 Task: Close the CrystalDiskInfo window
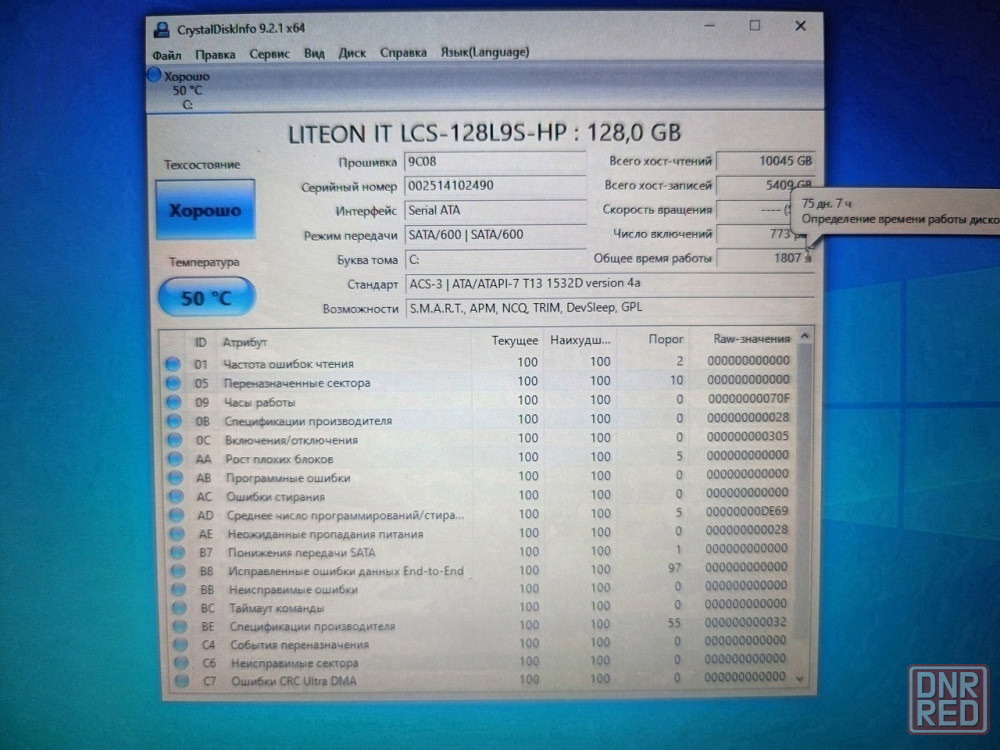[x=800, y=26]
